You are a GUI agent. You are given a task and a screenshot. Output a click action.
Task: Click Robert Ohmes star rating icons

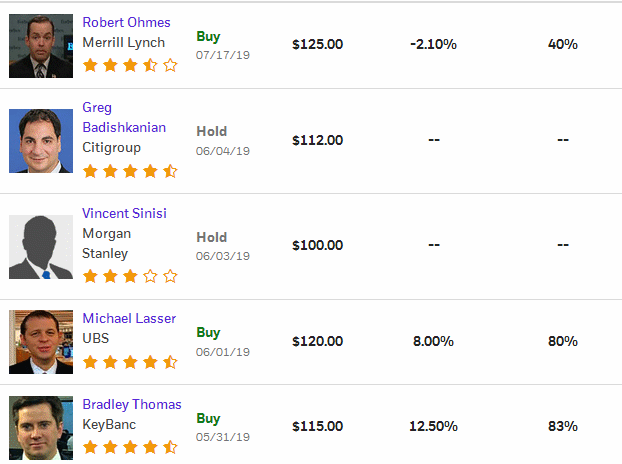click(130, 65)
